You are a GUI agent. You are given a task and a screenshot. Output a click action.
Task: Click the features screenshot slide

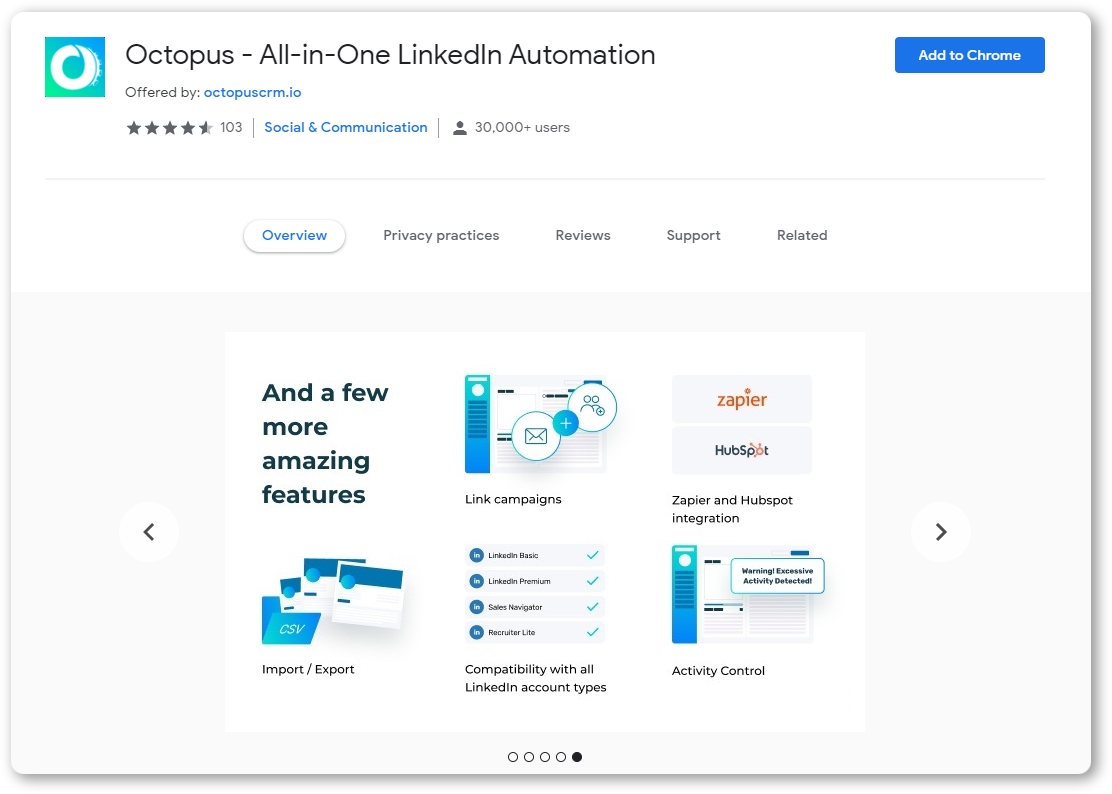(545, 532)
